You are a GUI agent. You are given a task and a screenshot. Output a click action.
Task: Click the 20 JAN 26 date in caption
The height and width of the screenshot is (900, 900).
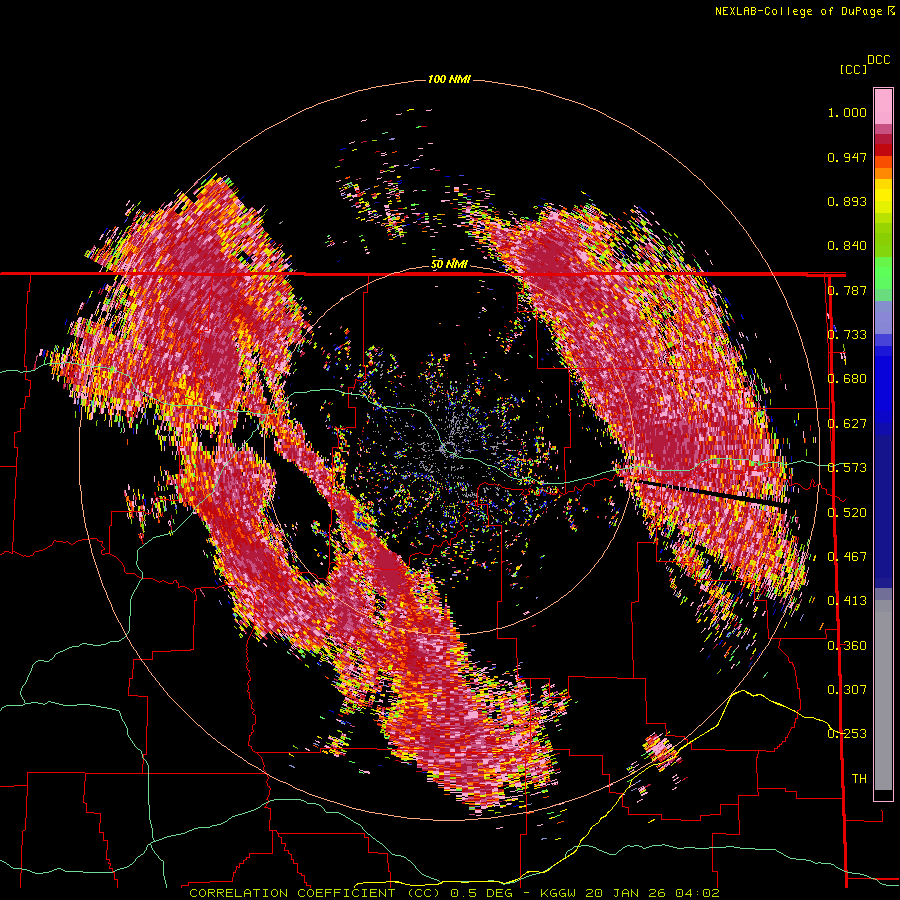coord(624,893)
